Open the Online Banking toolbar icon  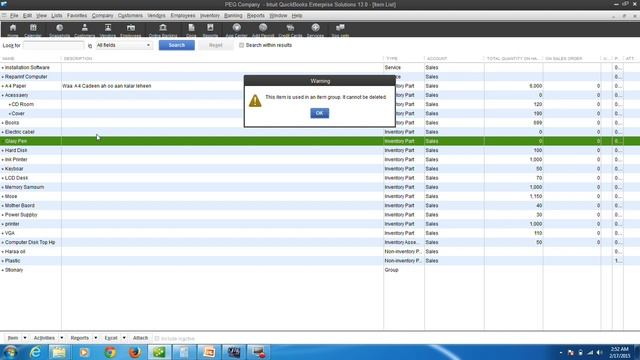click(163, 29)
